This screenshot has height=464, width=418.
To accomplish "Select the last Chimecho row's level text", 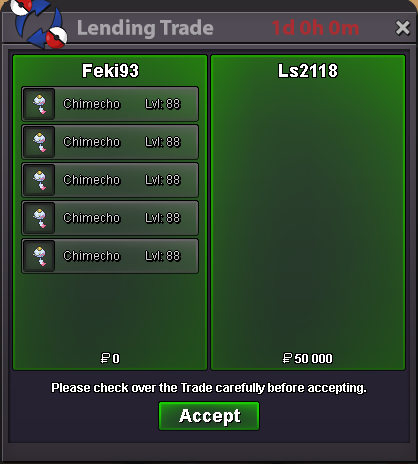I will [163, 256].
